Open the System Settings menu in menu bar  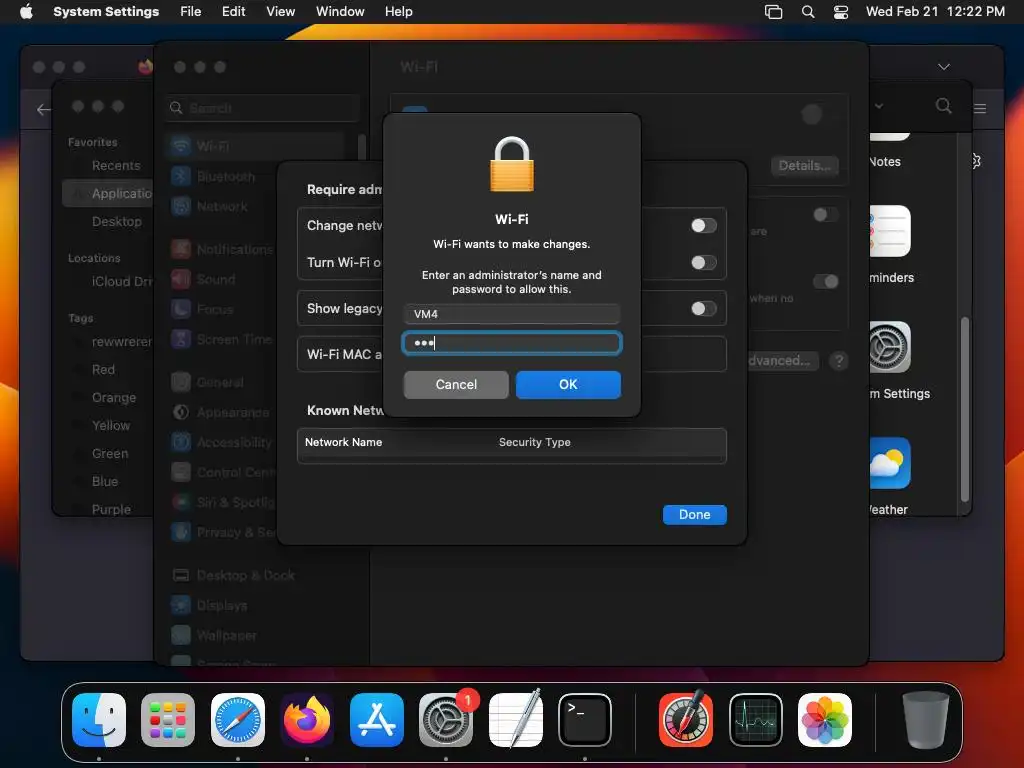106,12
